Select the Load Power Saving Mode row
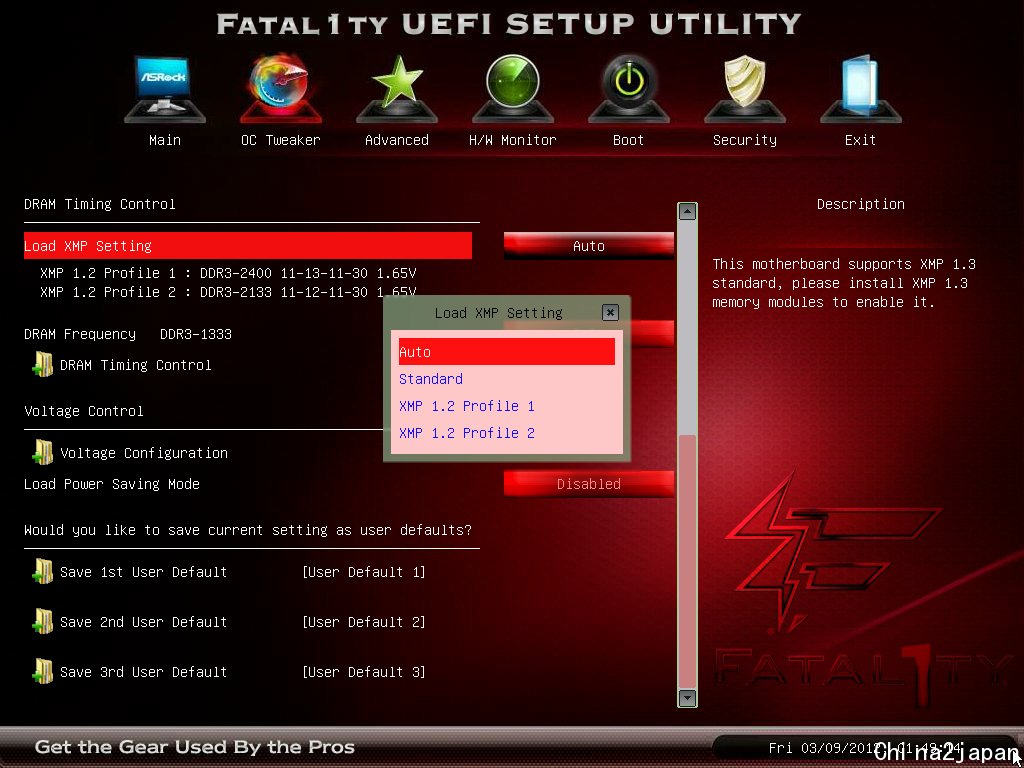Image resolution: width=1024 pixels, height=768 pixels. click(x=112, y=484)
